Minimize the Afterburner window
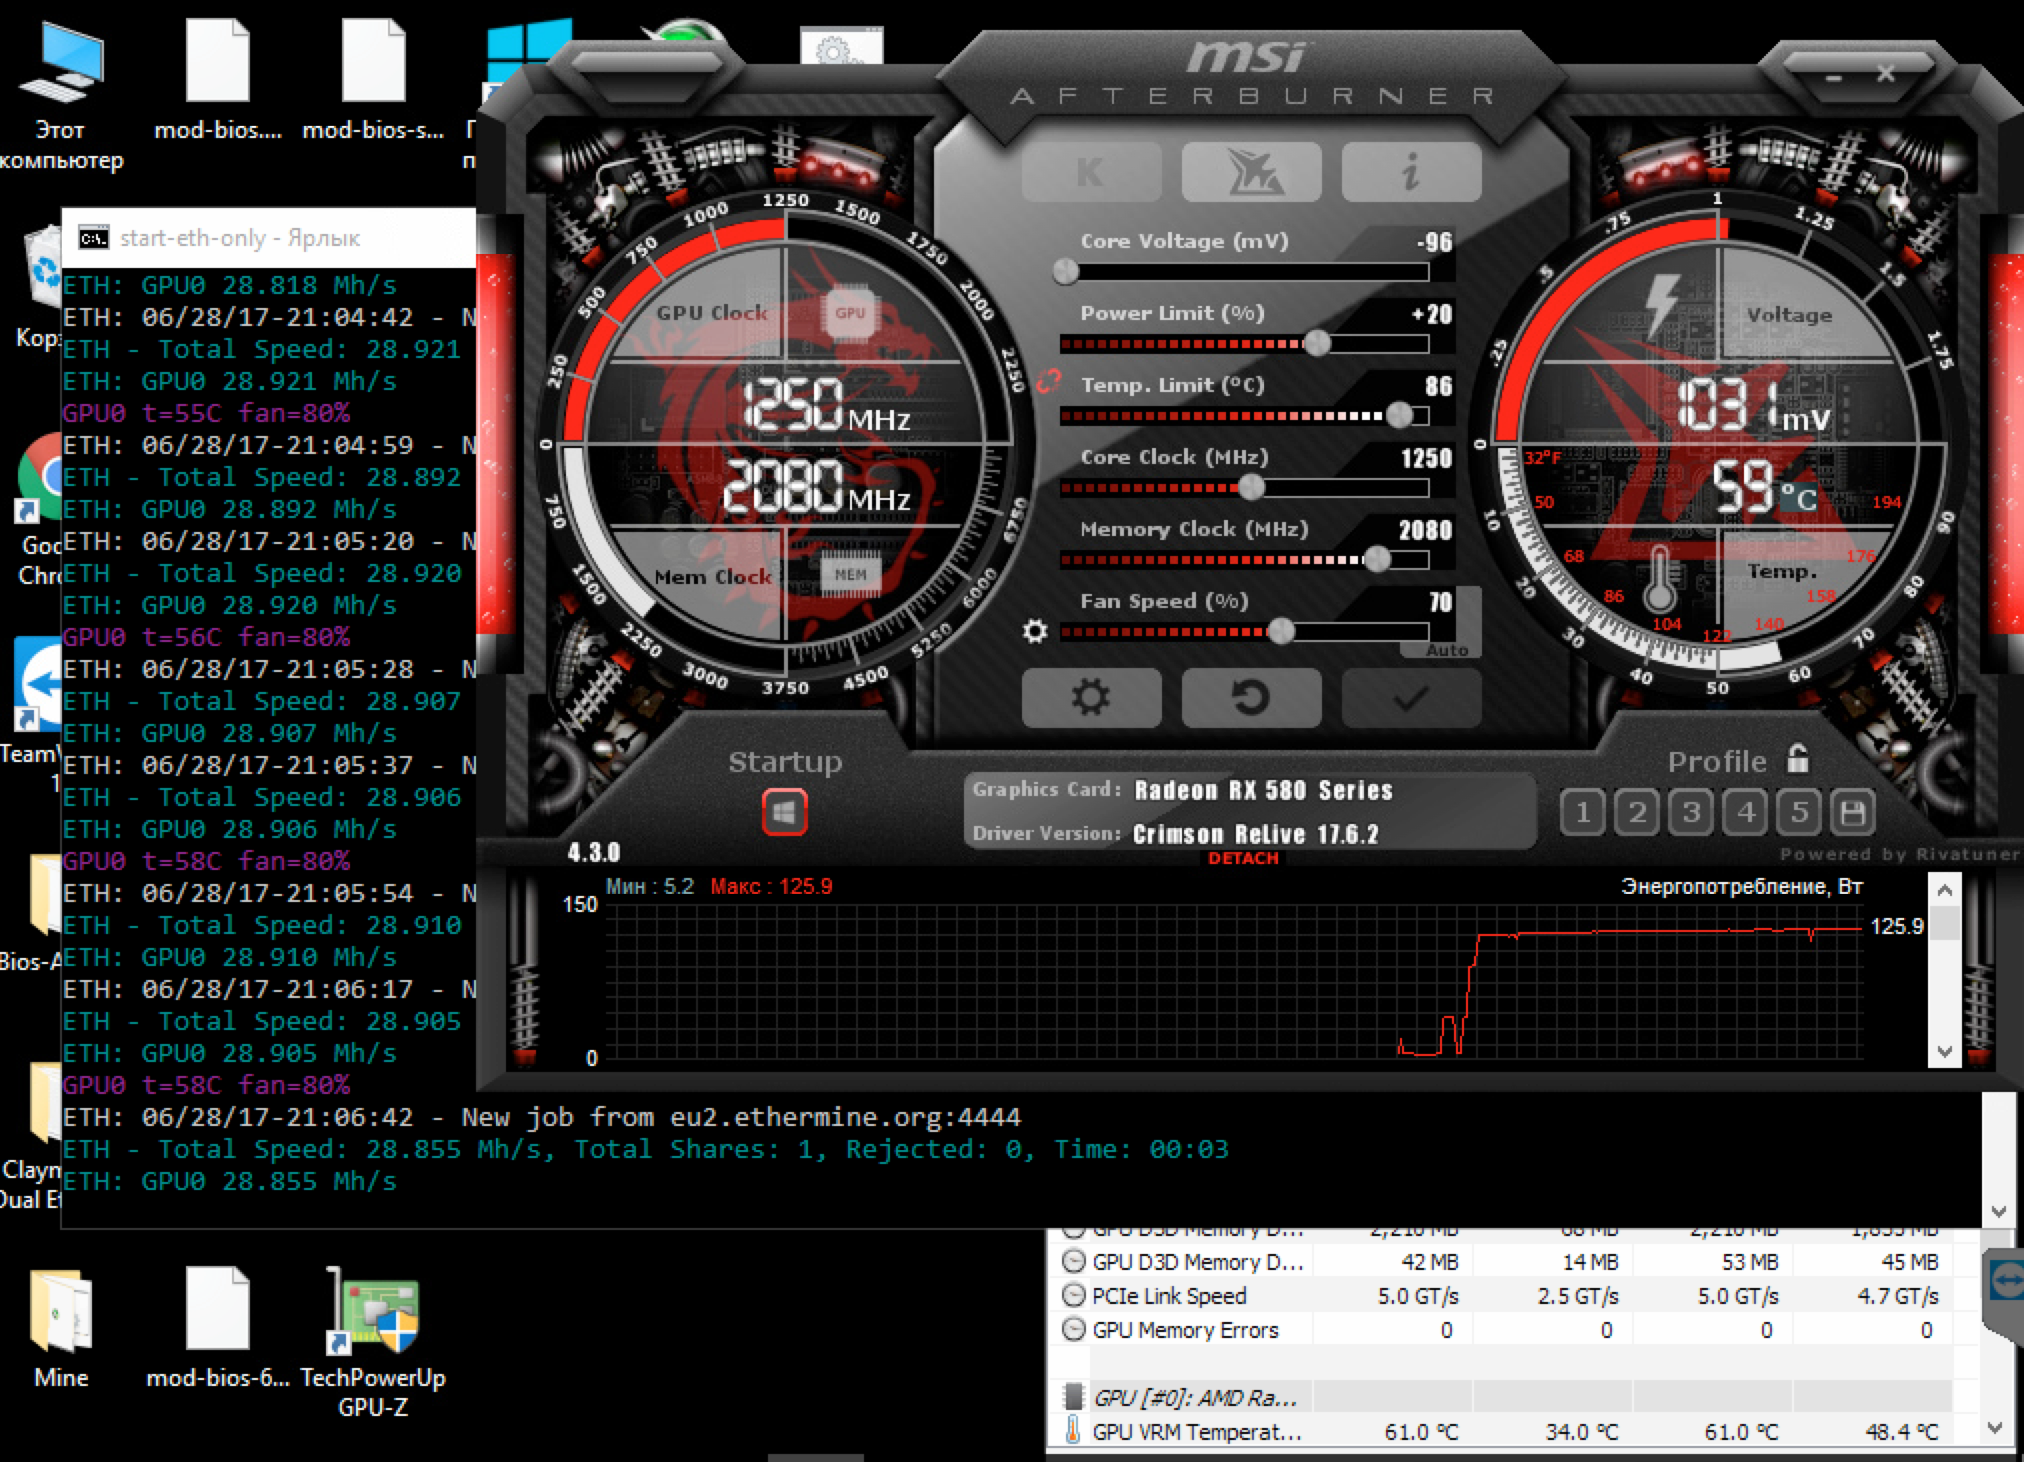2024x1462 pixels. tap(1834, 76)
